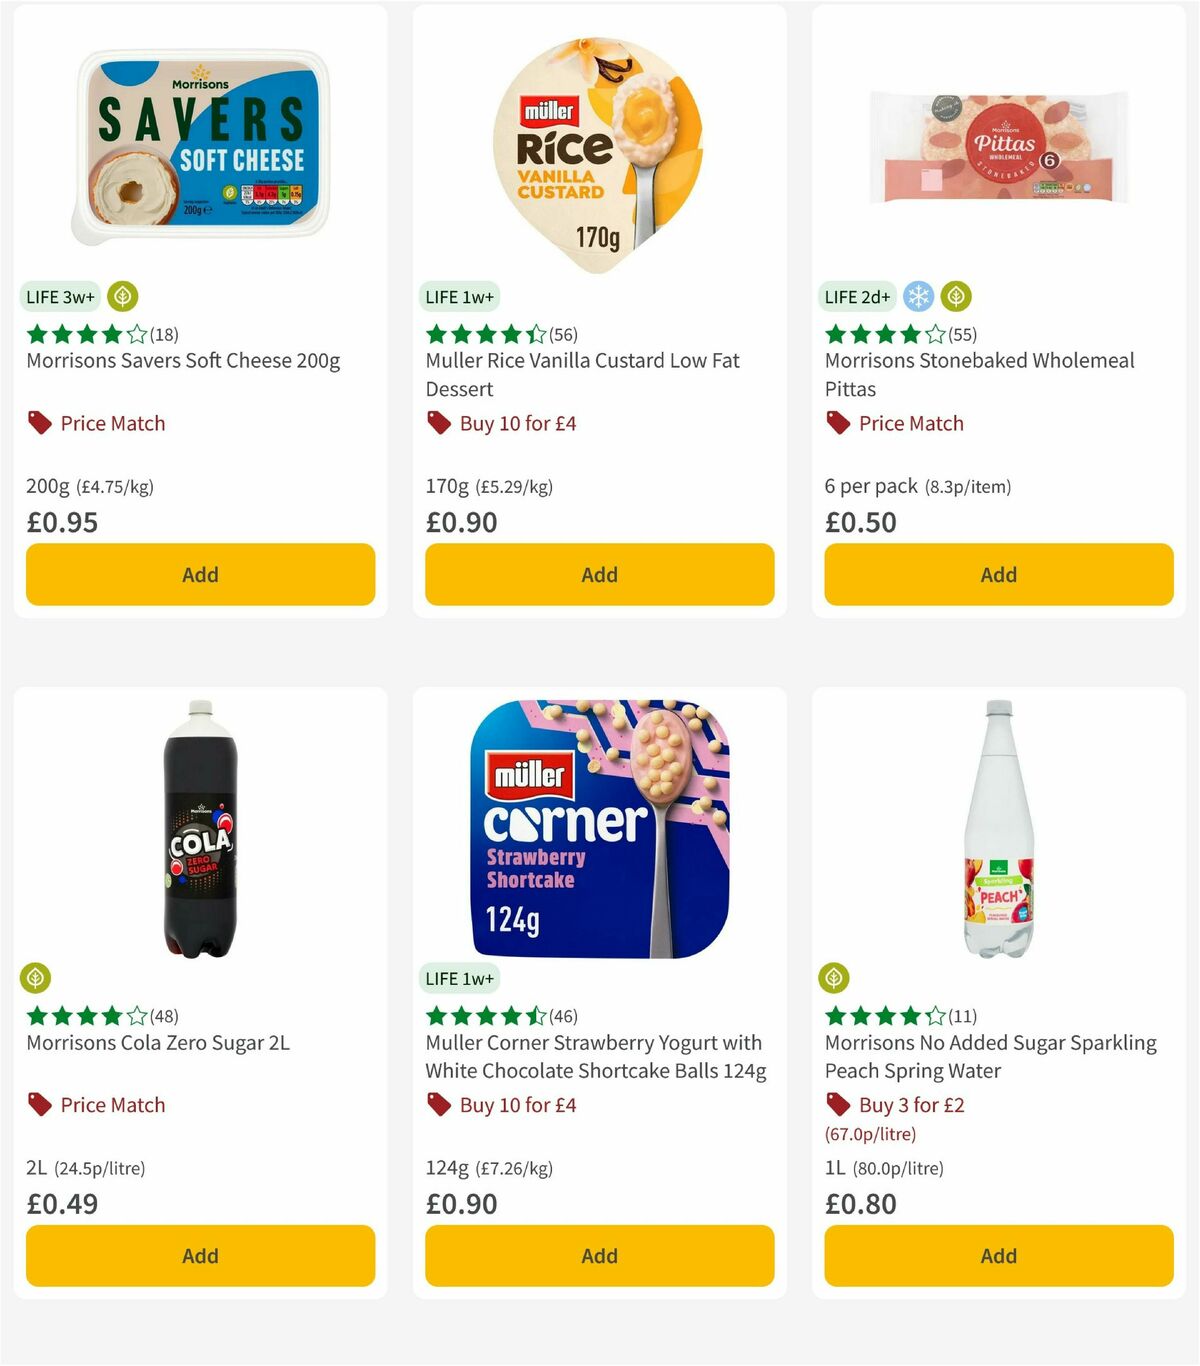The height and width of the screenshot is (1366, 1200).
Task: Add Morrisons Cola Zero Sugar to basket
Action: point(200,1255)
